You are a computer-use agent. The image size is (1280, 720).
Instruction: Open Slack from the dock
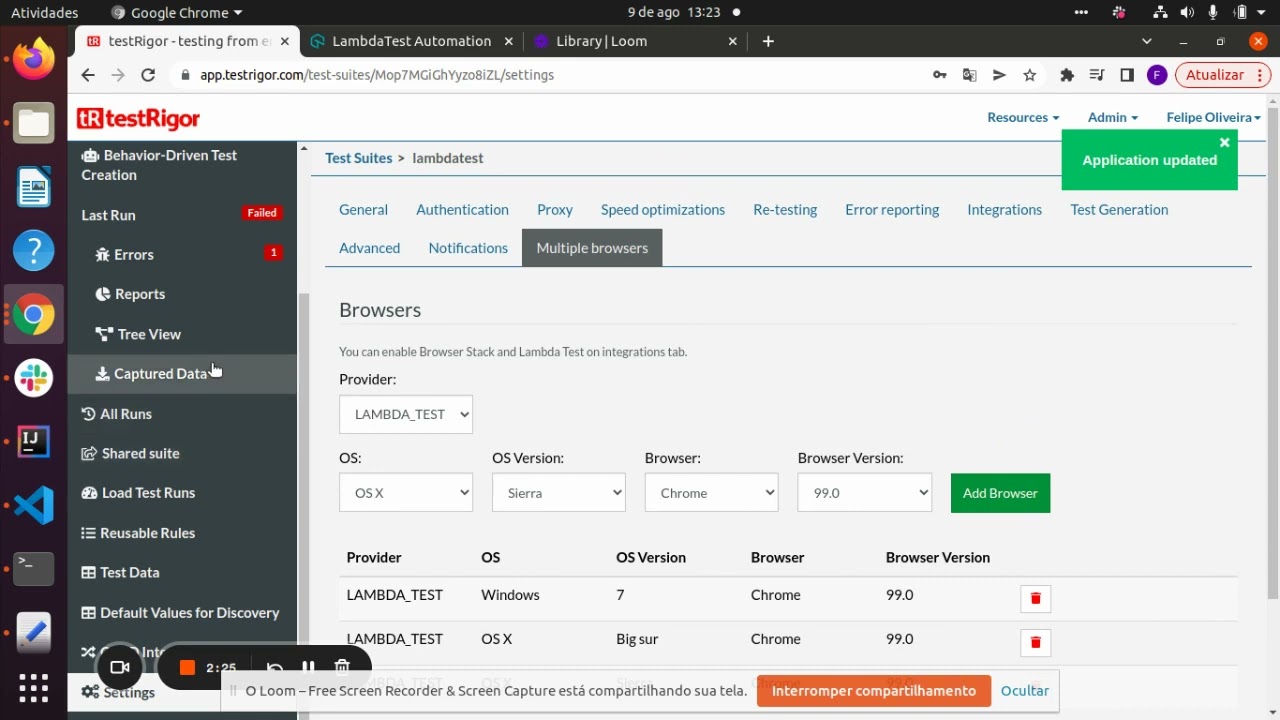point(33,378)
